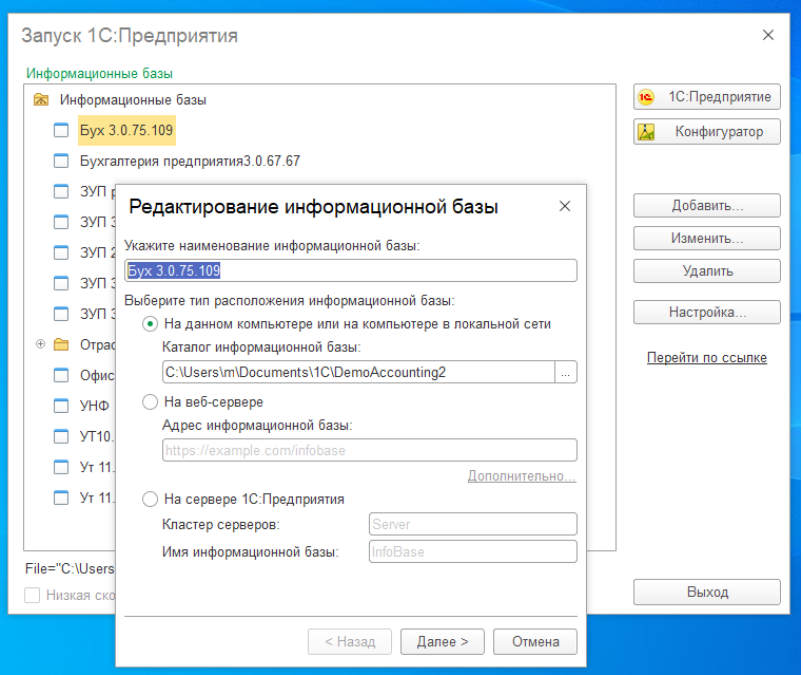Click the Адрес информационной базы URL field
Image resolution: width=803 pixels, height=675 pixels.
click(x=370, y=450)
